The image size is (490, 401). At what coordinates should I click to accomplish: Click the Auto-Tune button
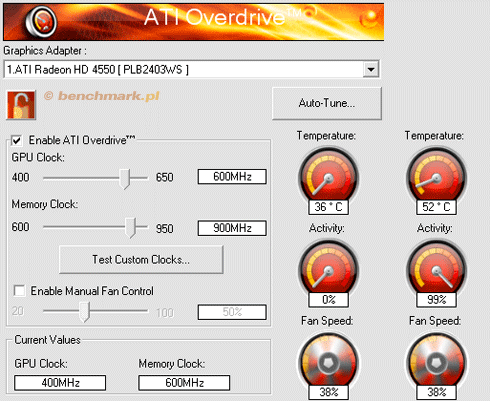(327, 103)
